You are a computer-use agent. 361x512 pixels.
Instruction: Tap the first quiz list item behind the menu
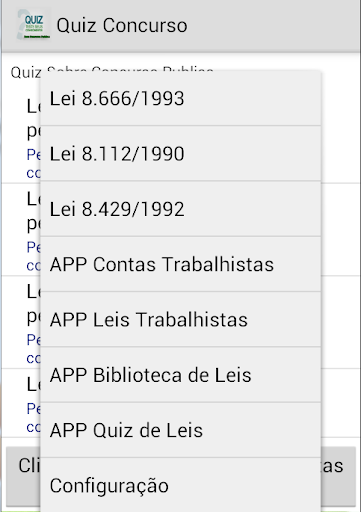coord(21,137)
